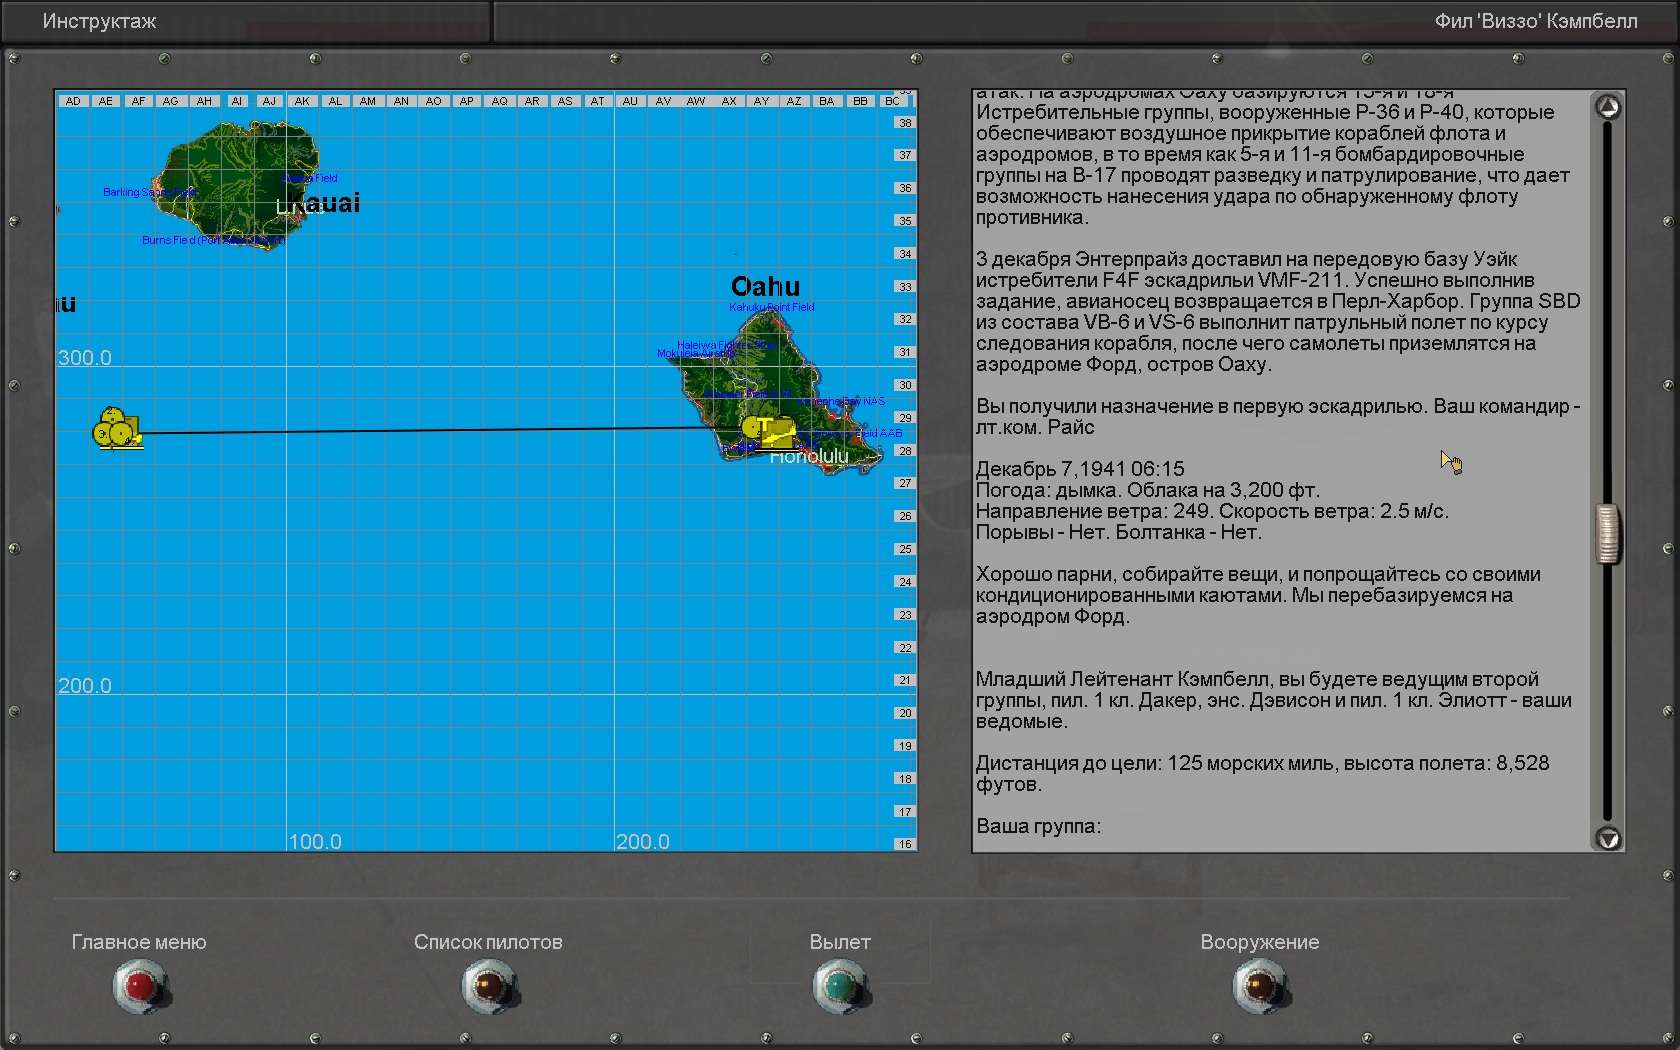Click the Honolulu city label

click(x=809, y=457)
